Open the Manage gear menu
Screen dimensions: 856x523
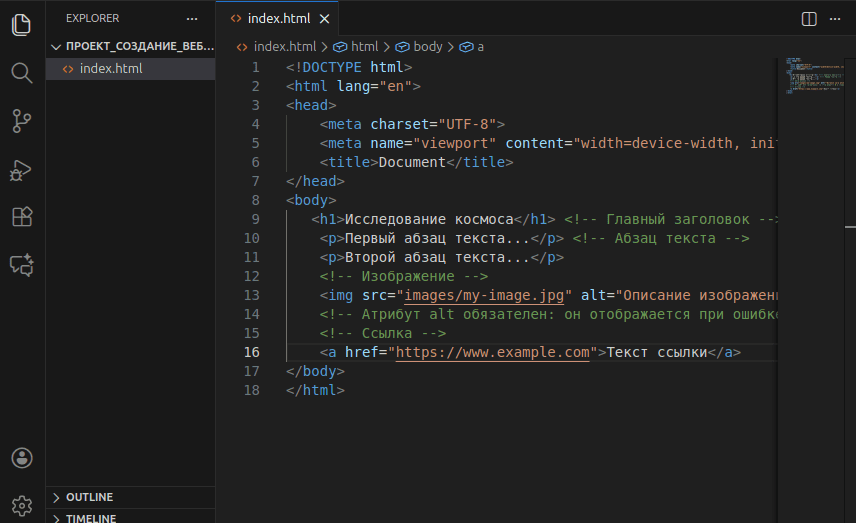(x=22, y=503)
